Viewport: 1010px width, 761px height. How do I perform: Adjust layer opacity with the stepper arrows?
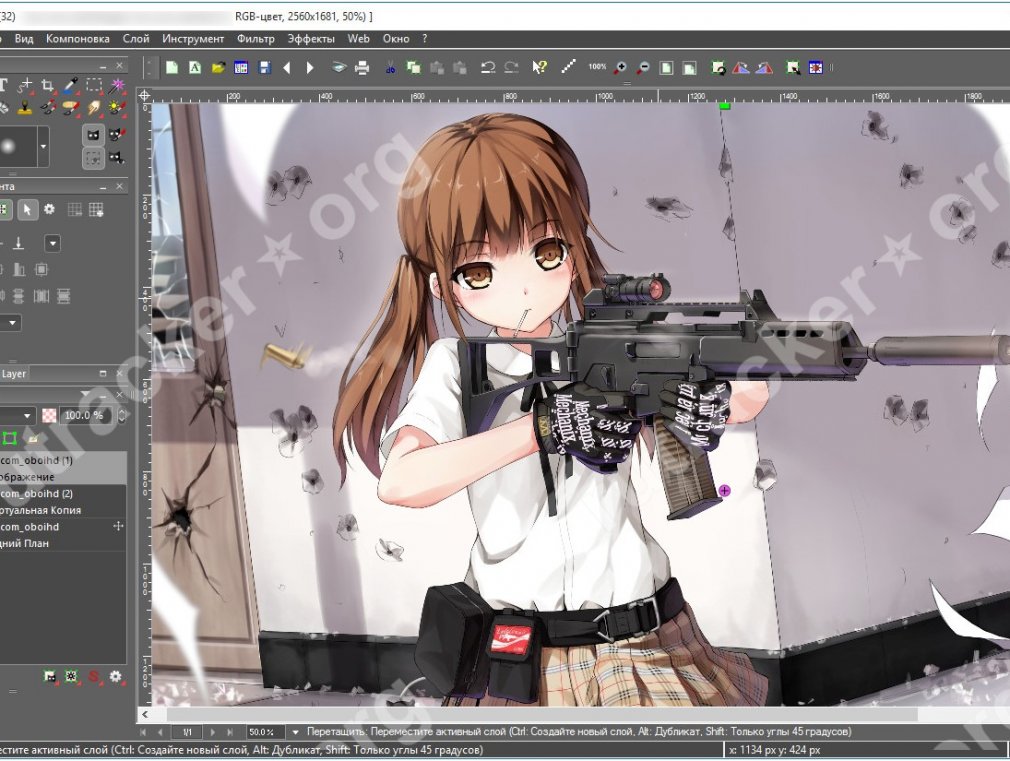122,416
